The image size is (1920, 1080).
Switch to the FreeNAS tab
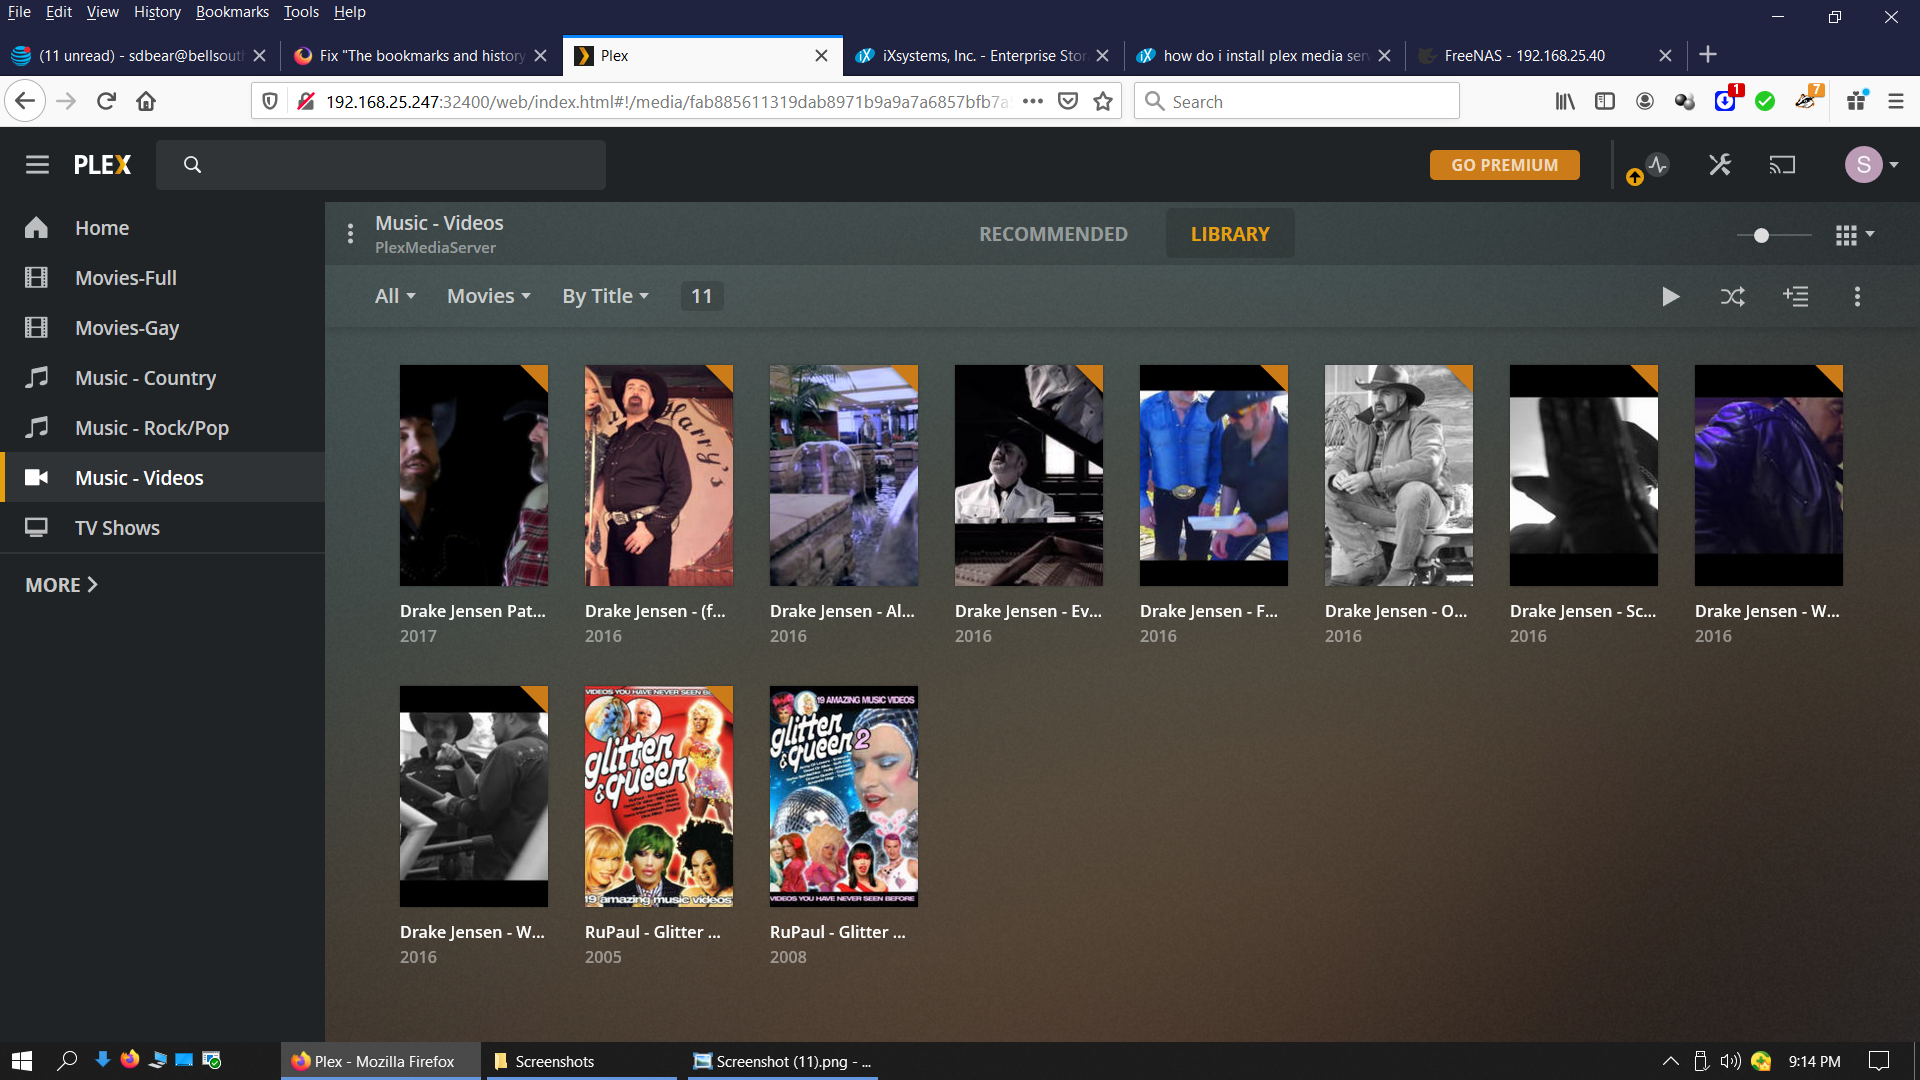pyautogui.click(x=1545, y=56)
